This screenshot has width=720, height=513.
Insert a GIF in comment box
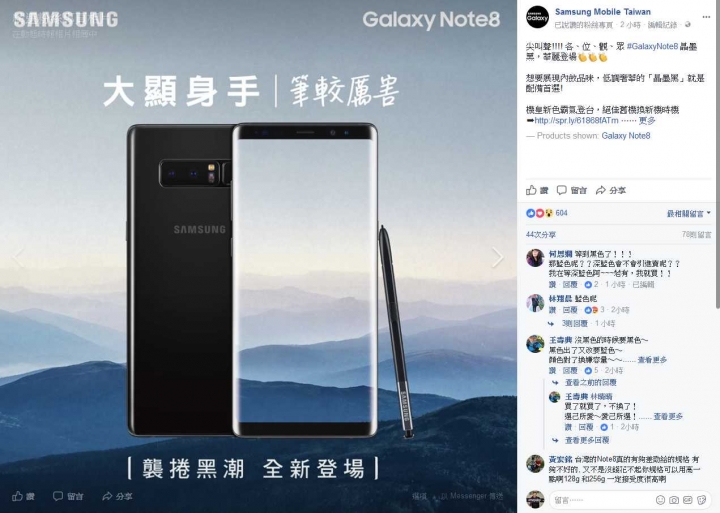[x=687, y=500]
